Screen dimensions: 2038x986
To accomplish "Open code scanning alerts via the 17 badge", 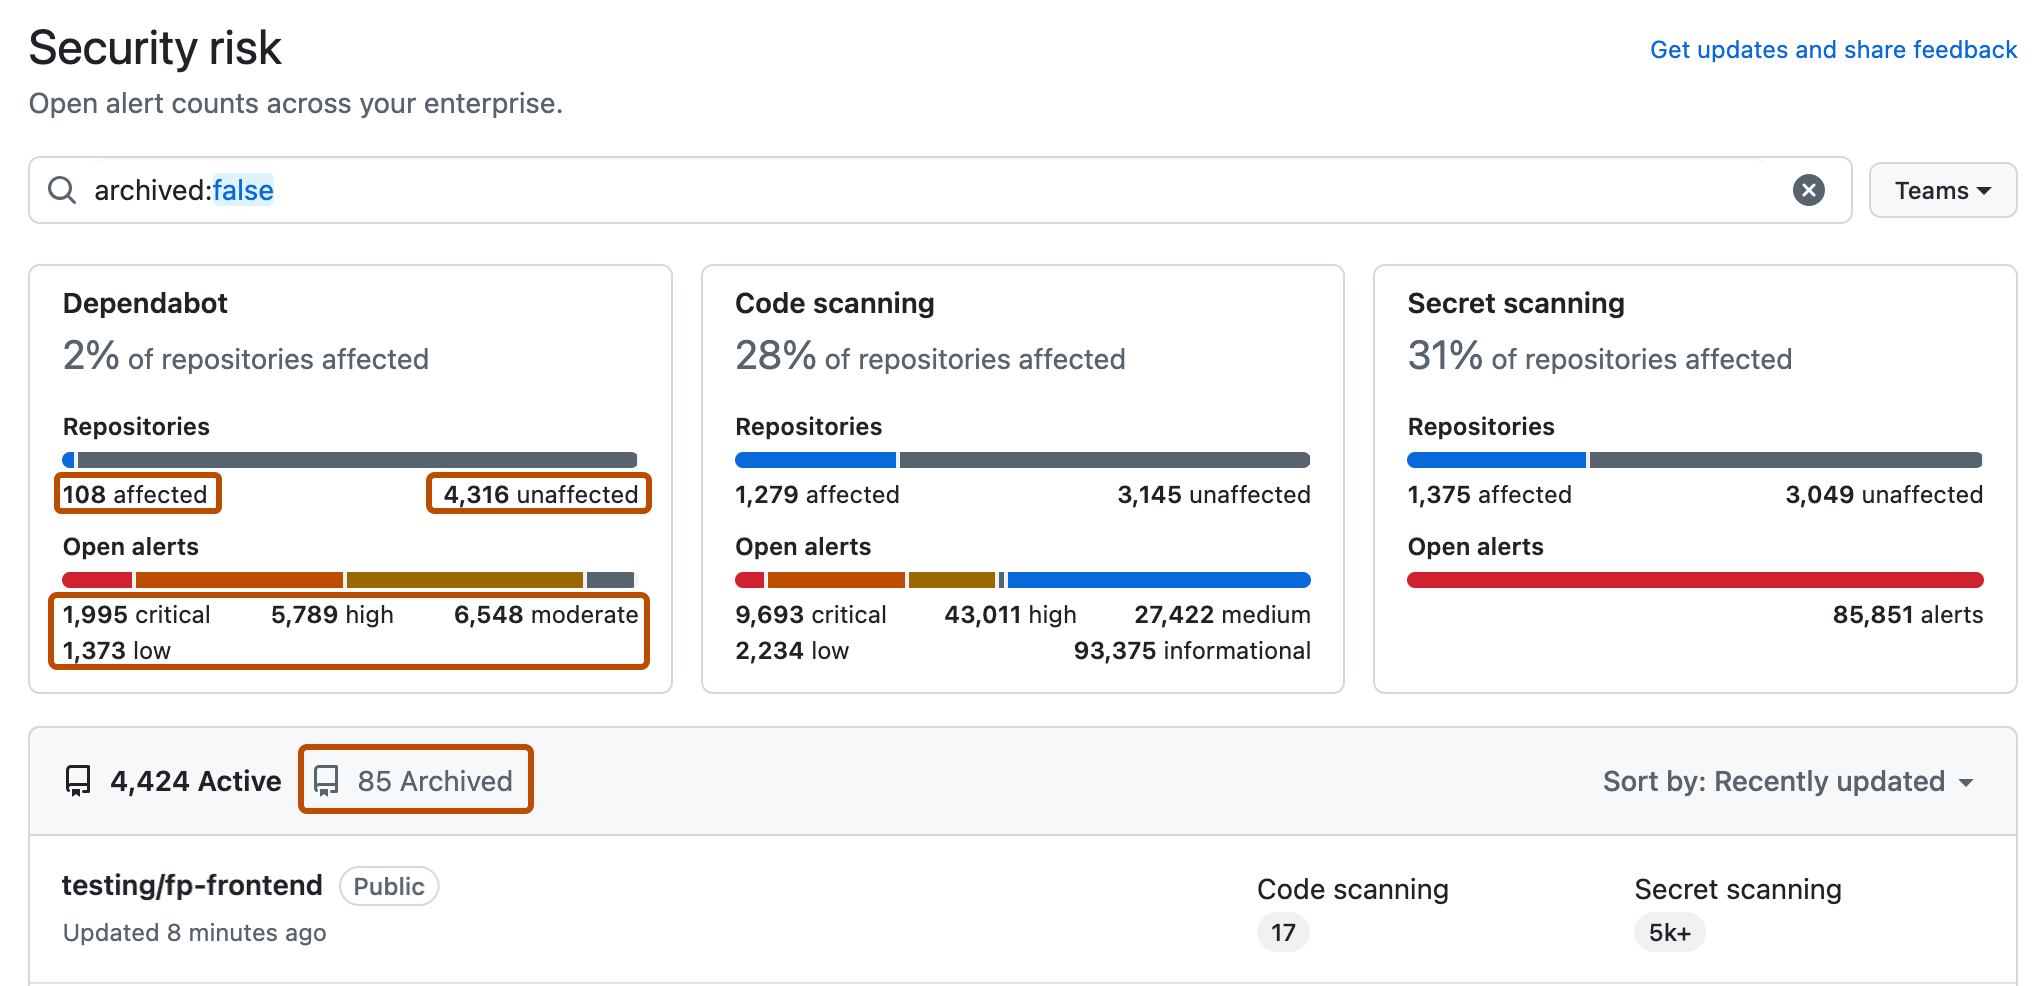I will pyautogui.click(x=1283, y=932).
